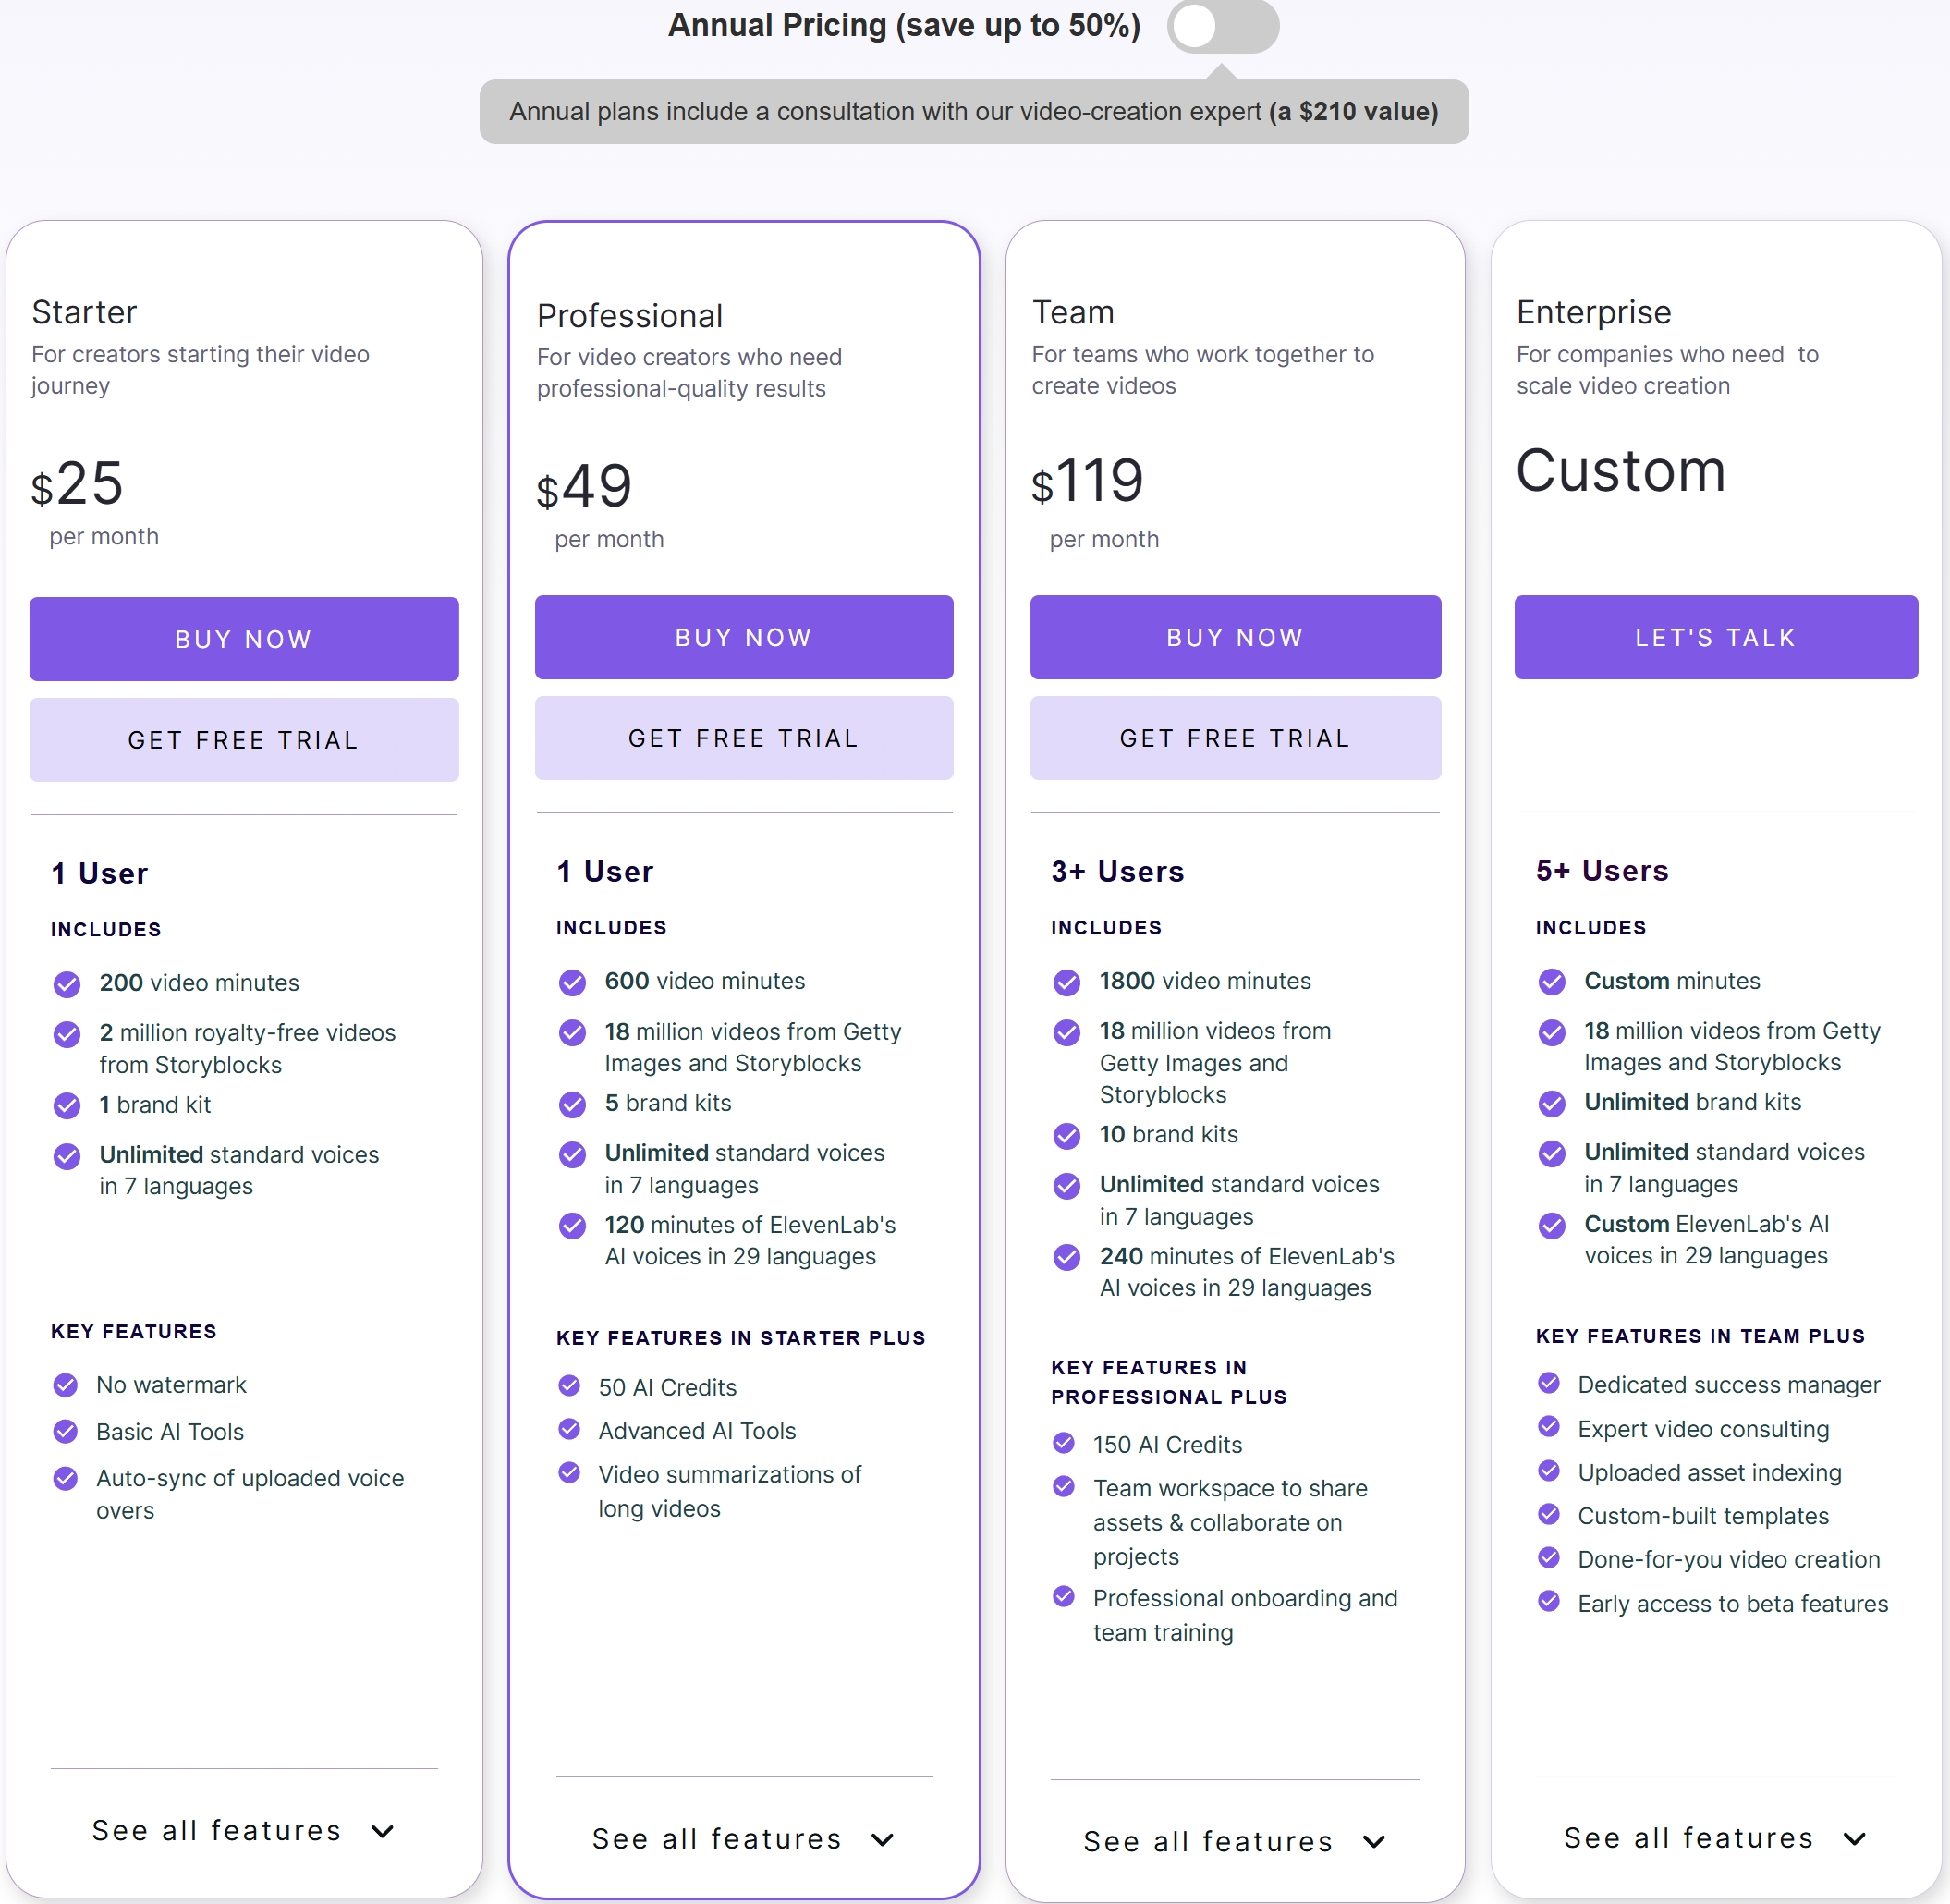Get free trial of Professional plan
Screen dimensions: 1950x1904
click(x=744, y=738)
